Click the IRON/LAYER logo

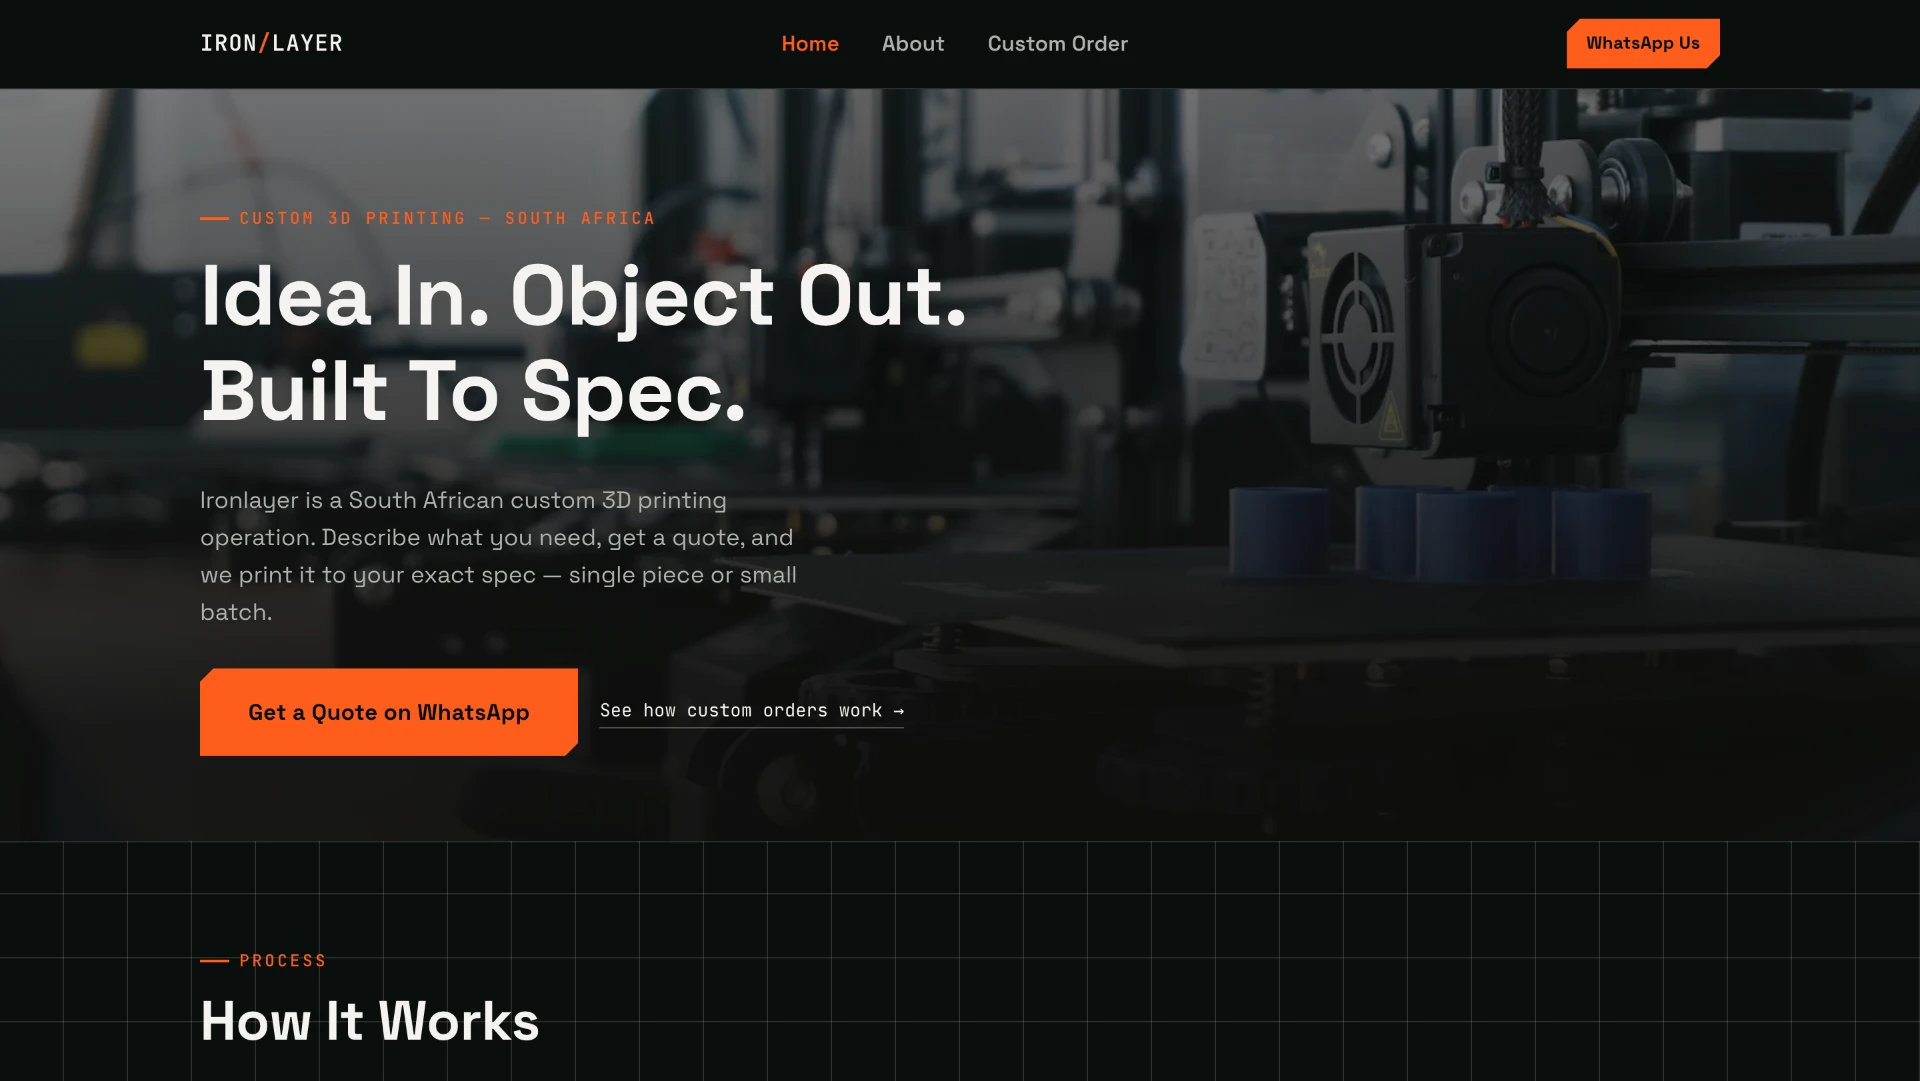(x=271, y=43)
